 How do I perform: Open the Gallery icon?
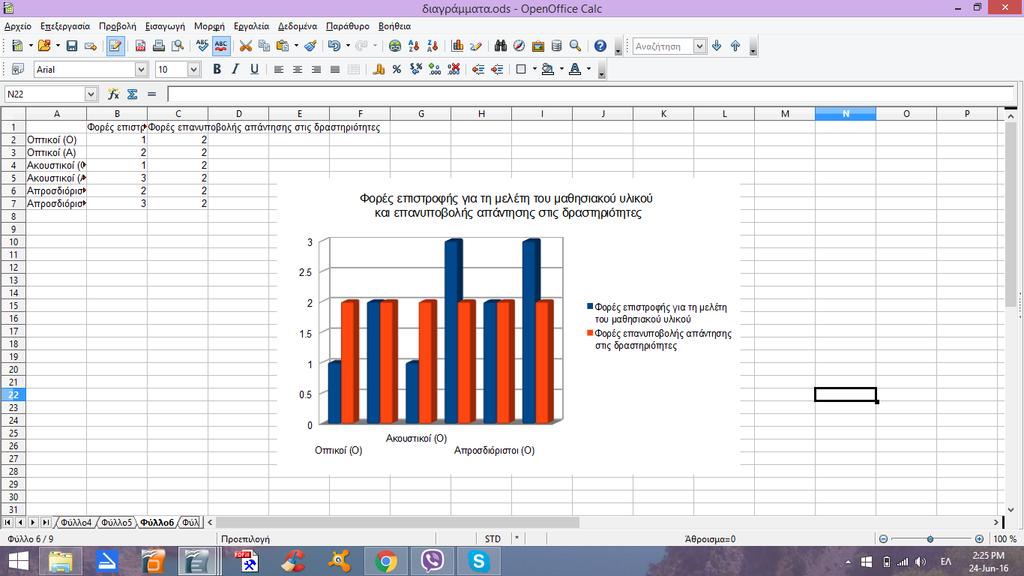(x=538, y=46)
